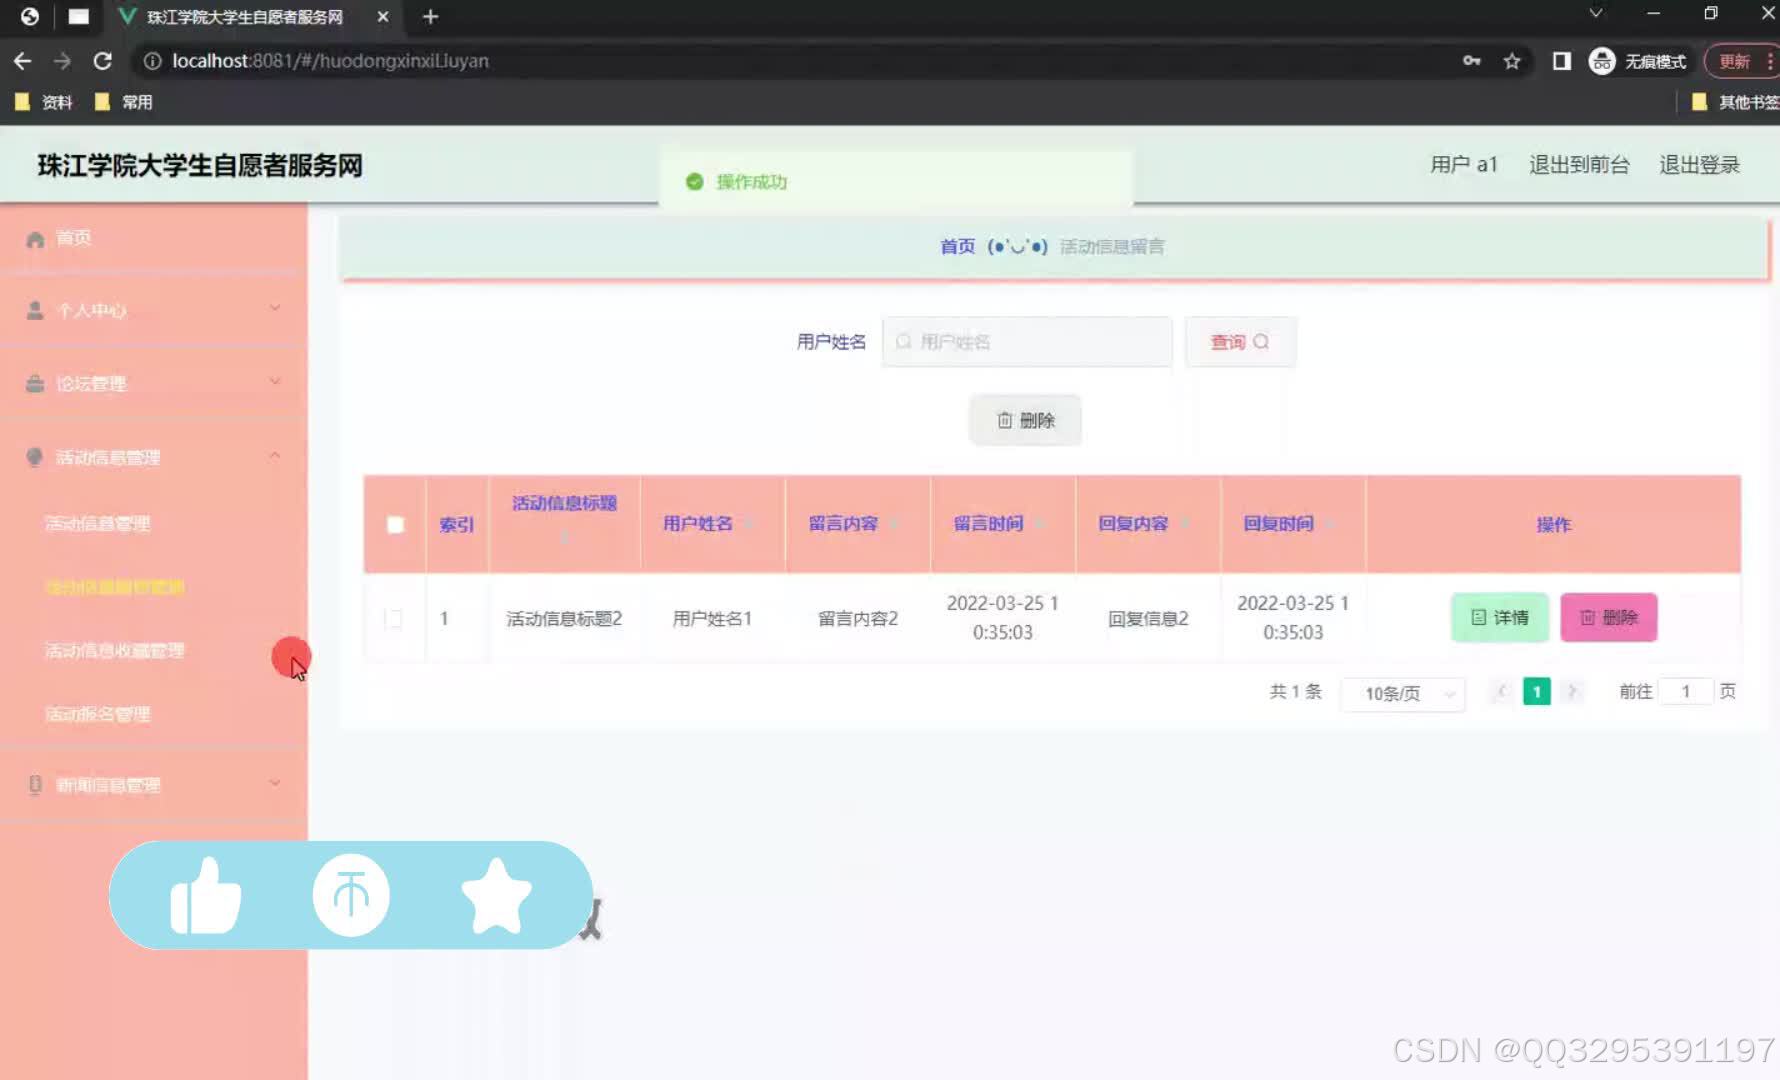The image size is (1780, 1080).
Task: Click the pink 删除 button in row 1
Action: (x=1609, y=618)
